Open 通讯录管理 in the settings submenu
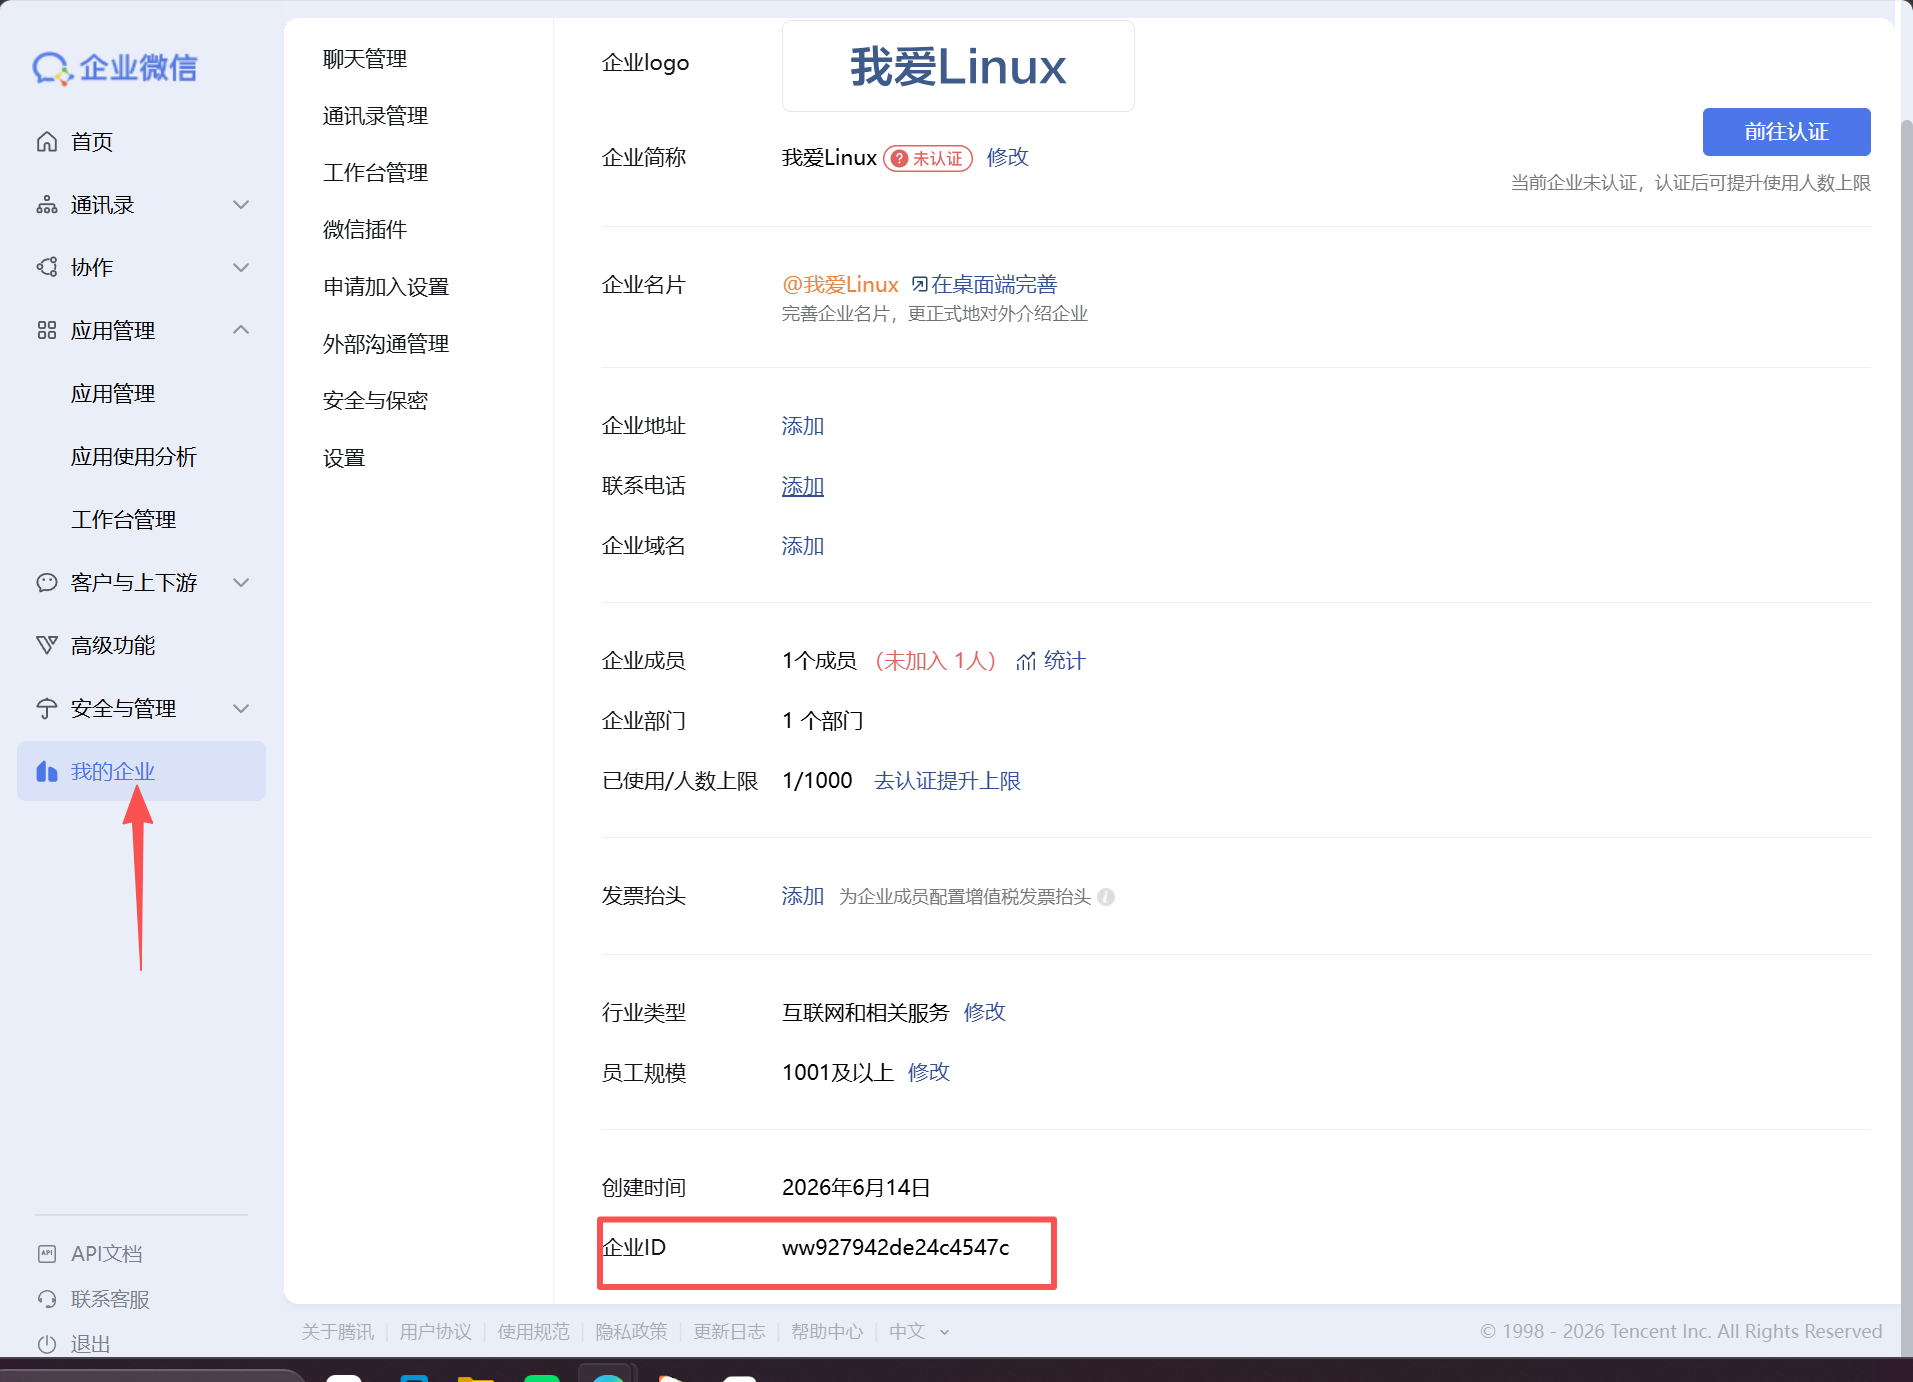The width and height of the screenshot is (1913, 1382). point(376,116)
